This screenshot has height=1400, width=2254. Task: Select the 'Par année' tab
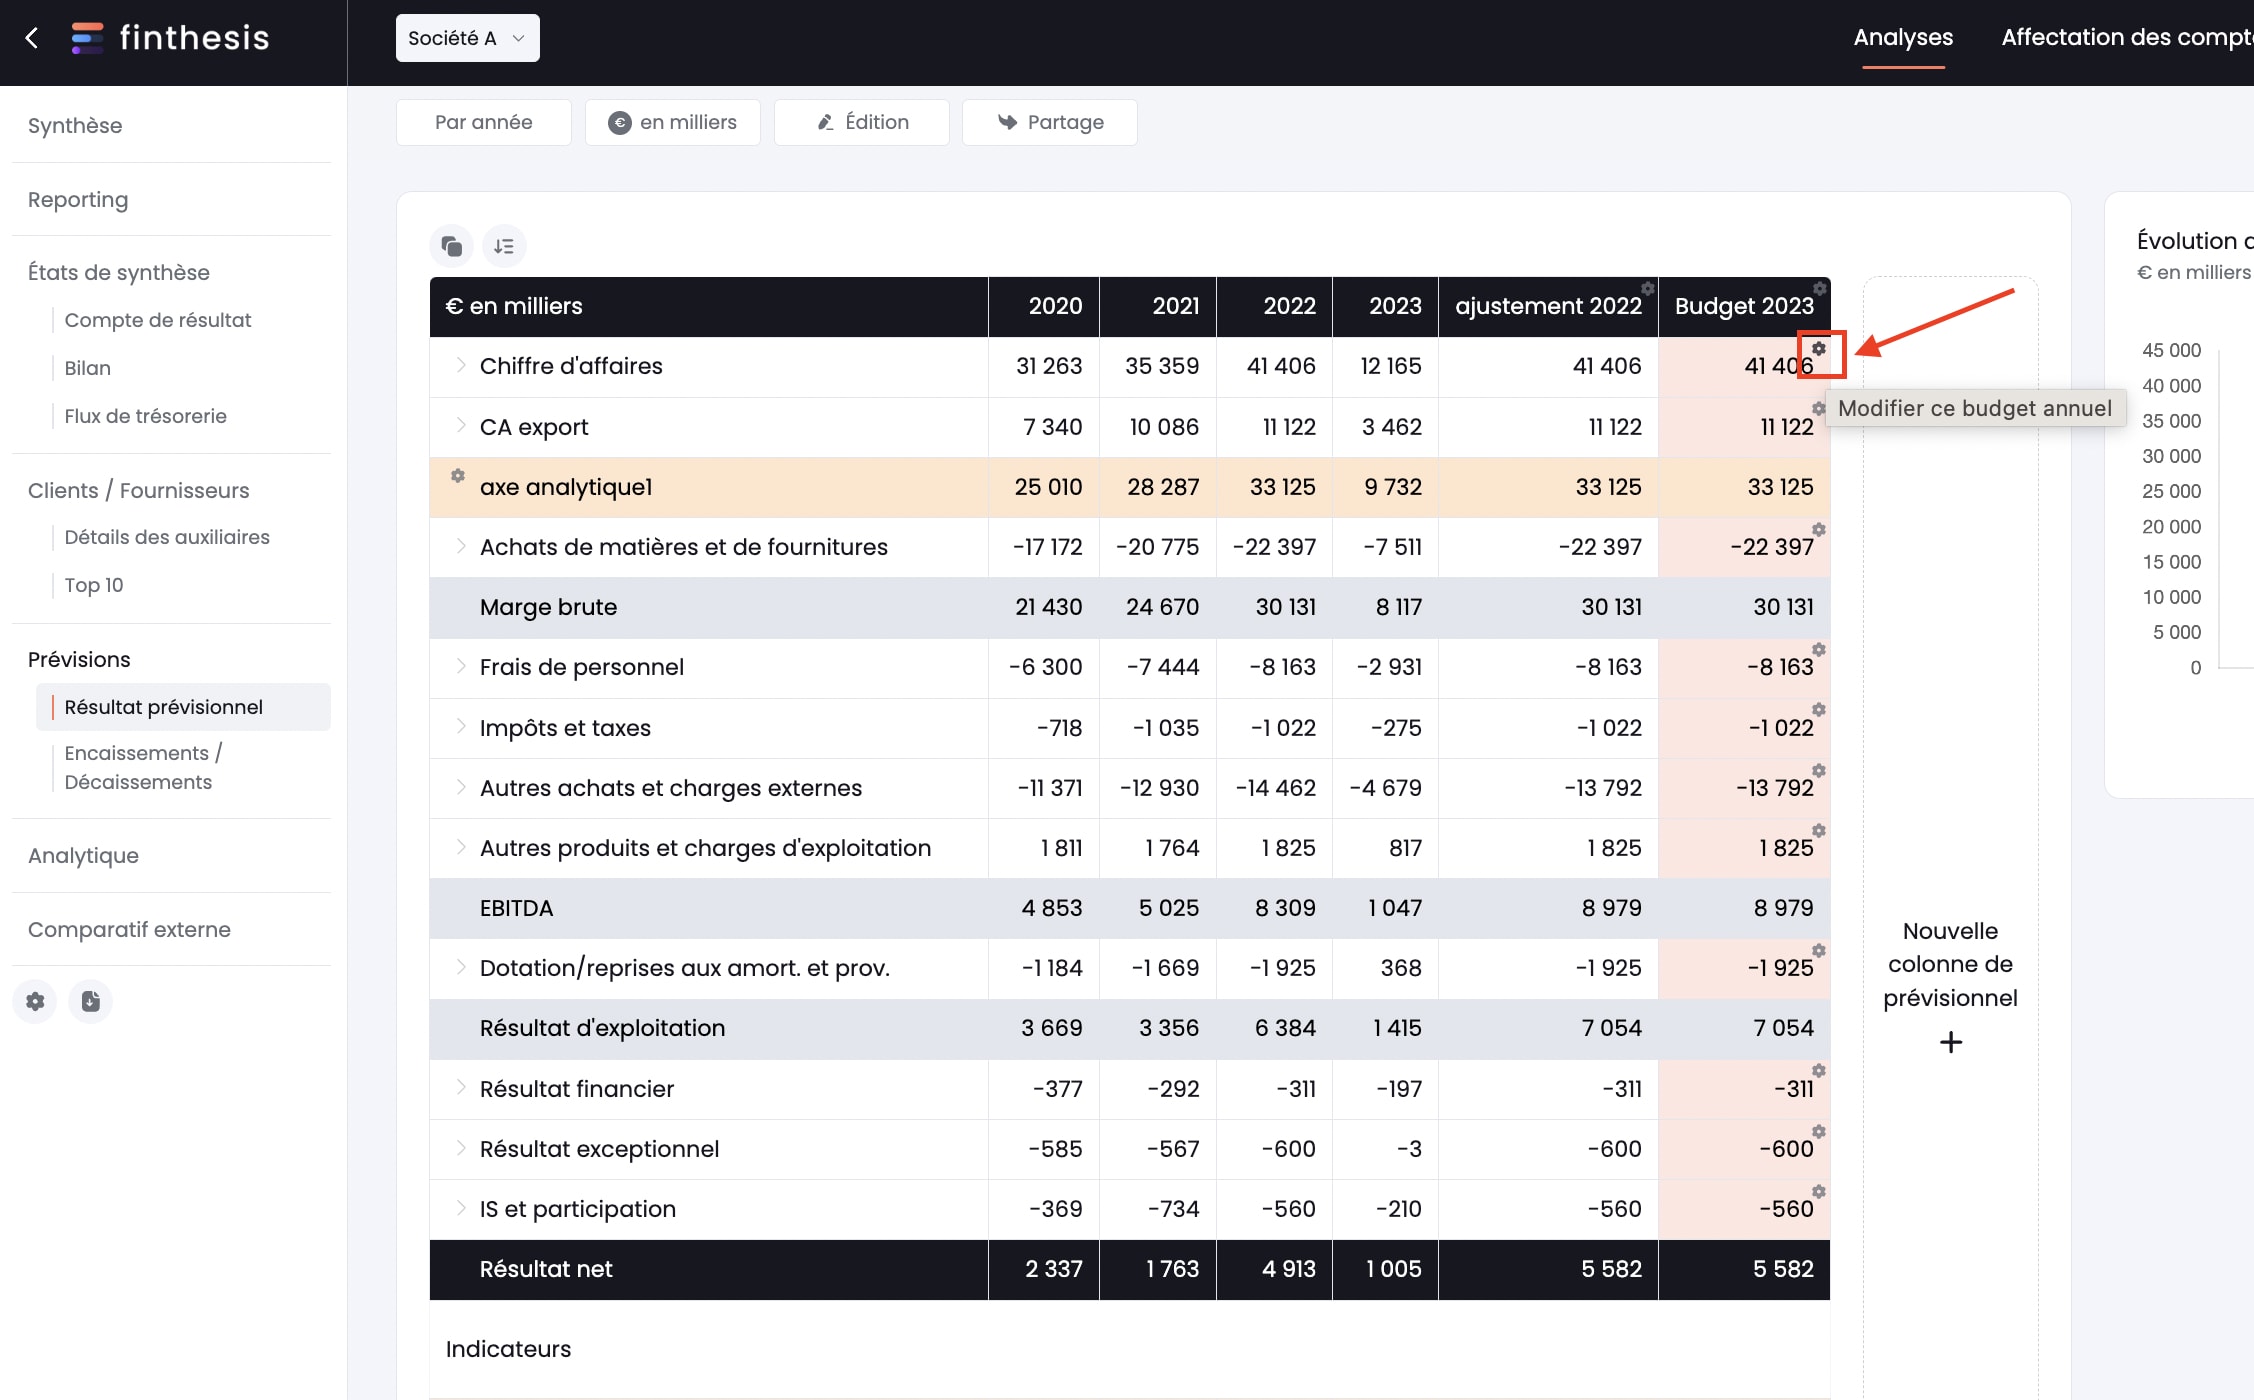[x=480, y=121]
